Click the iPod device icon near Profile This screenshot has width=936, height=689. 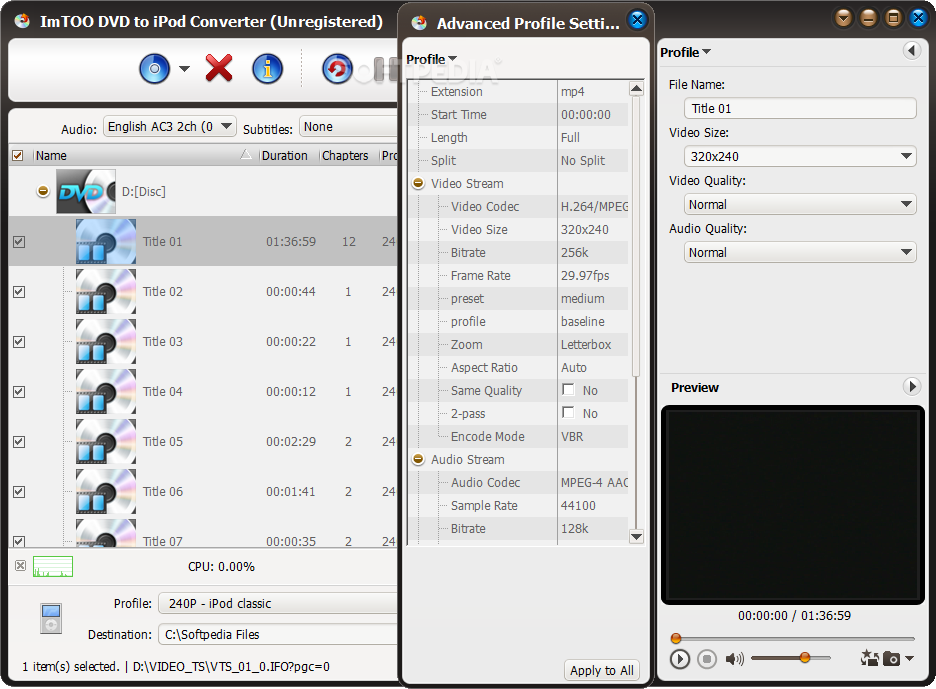(51, 619)
